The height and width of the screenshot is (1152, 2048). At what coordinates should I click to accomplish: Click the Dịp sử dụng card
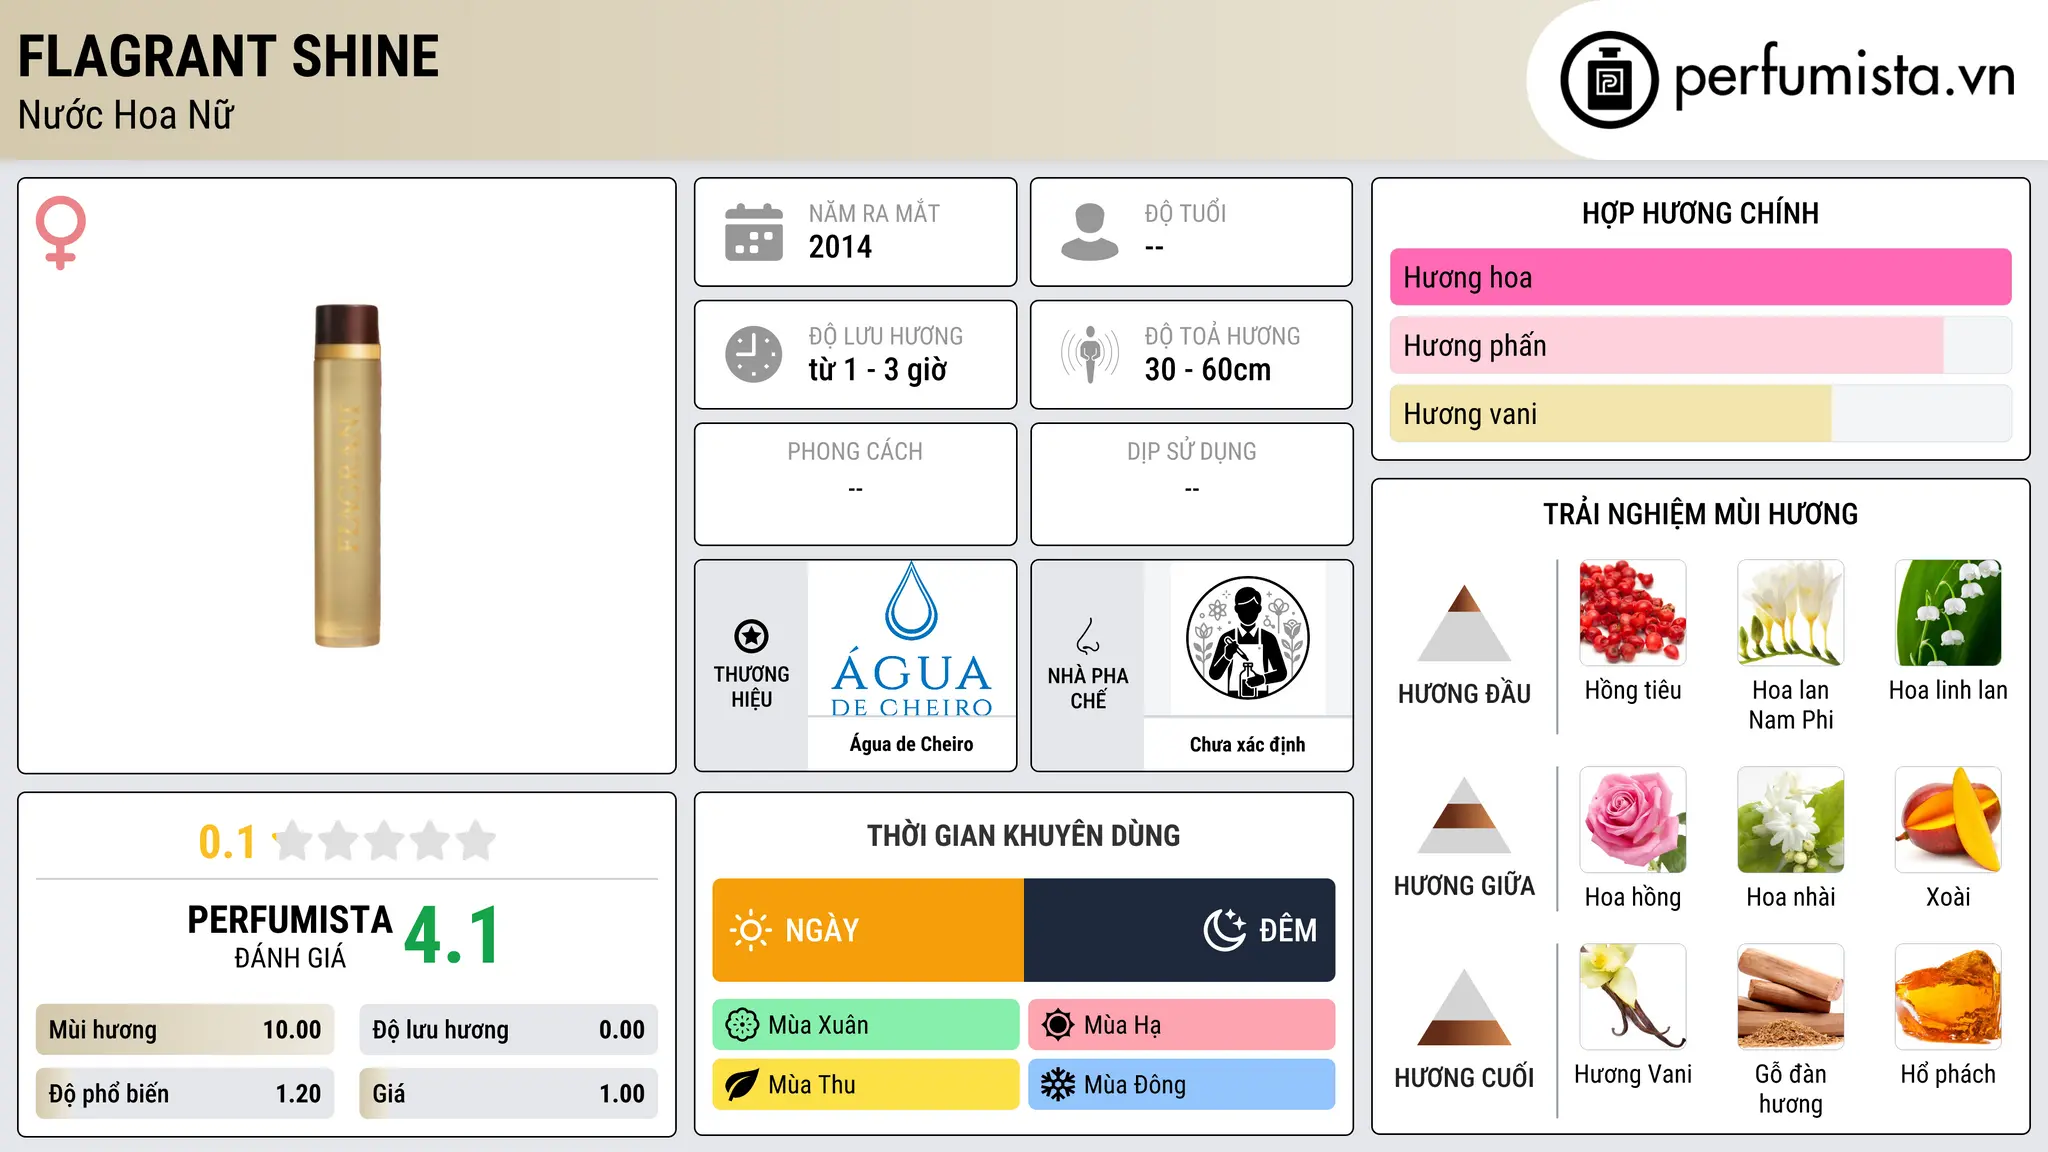click(x=1191, y=484)
